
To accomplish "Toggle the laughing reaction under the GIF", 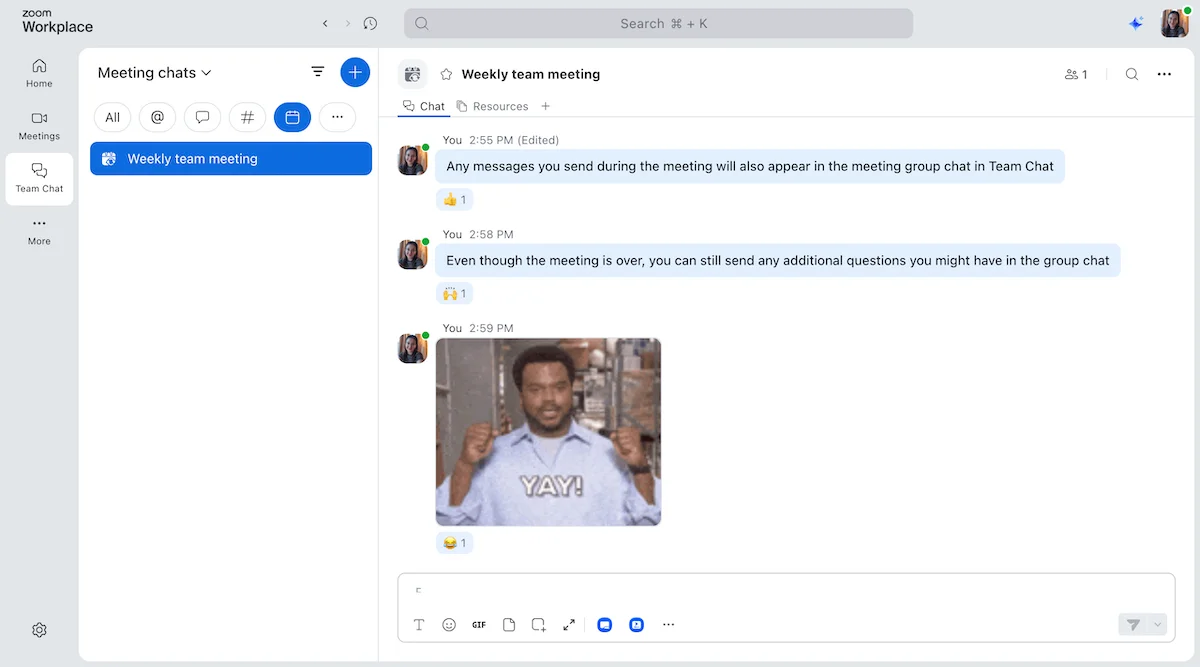I will tap(455, 543).
